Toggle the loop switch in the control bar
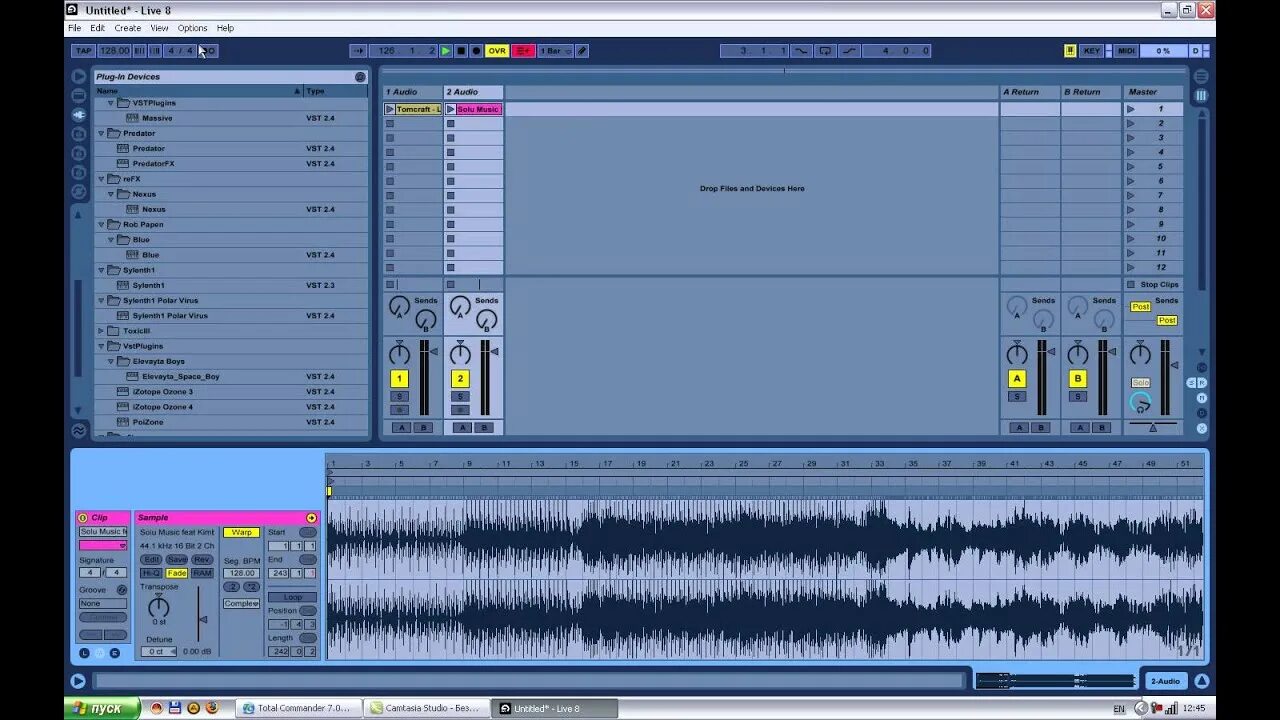Image resolution: width=1280 pixels, height=720 pixels. [x=825, y=51]
